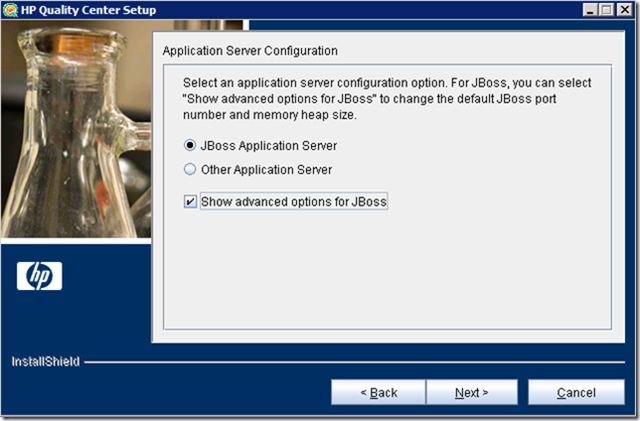Close the setup window

pyautogui.click(x=624, y=9)
